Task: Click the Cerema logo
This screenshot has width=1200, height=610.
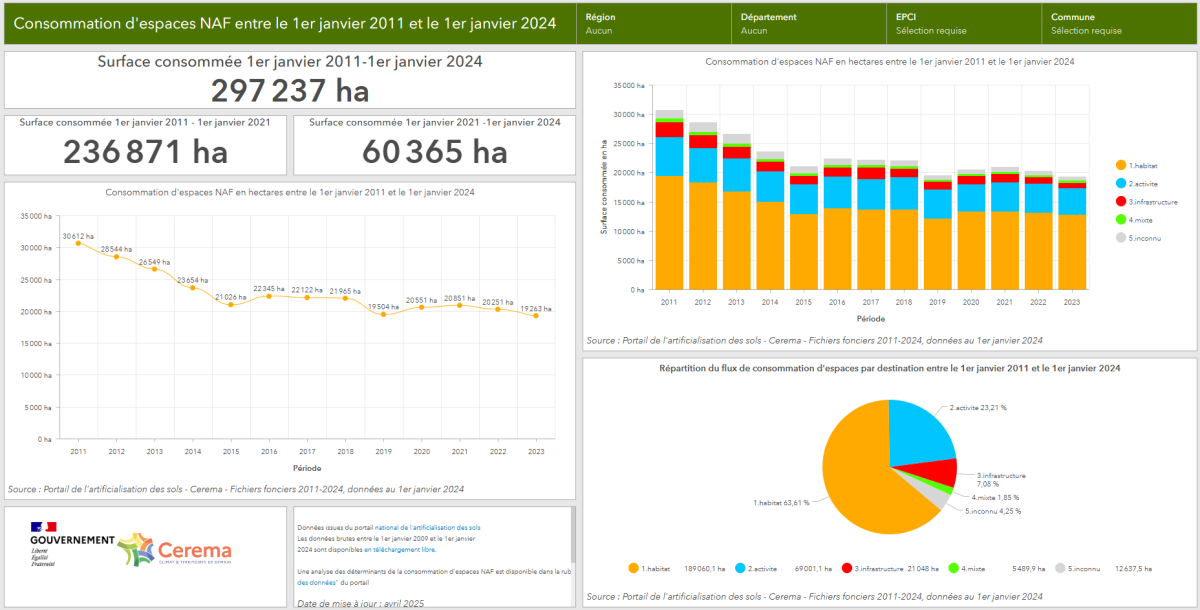Action: click(x=175, y=551)
